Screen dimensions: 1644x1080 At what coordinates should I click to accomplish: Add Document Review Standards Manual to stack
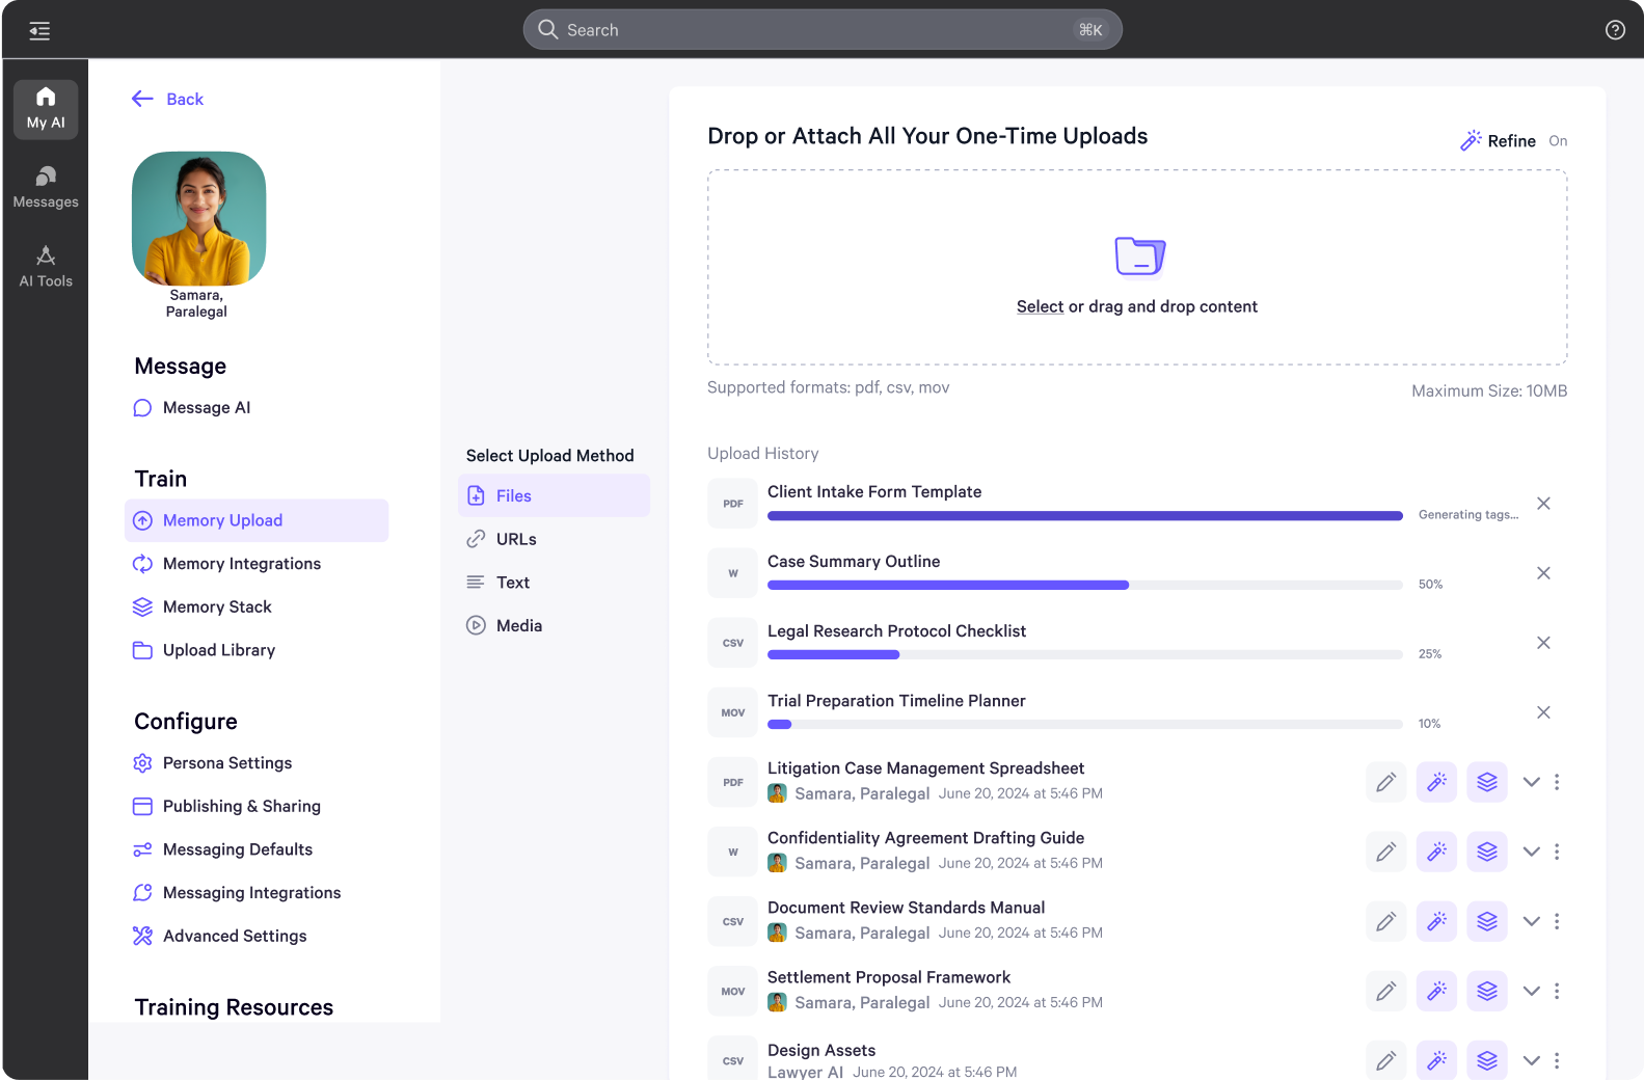pyautogui.click(x=1487, y=921)
